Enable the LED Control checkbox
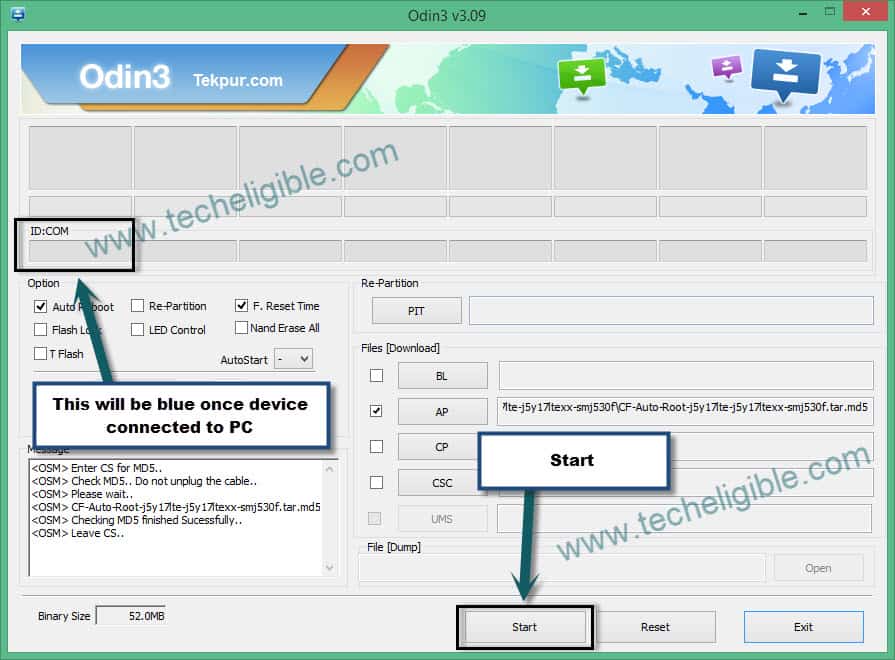 click(137, 329)
